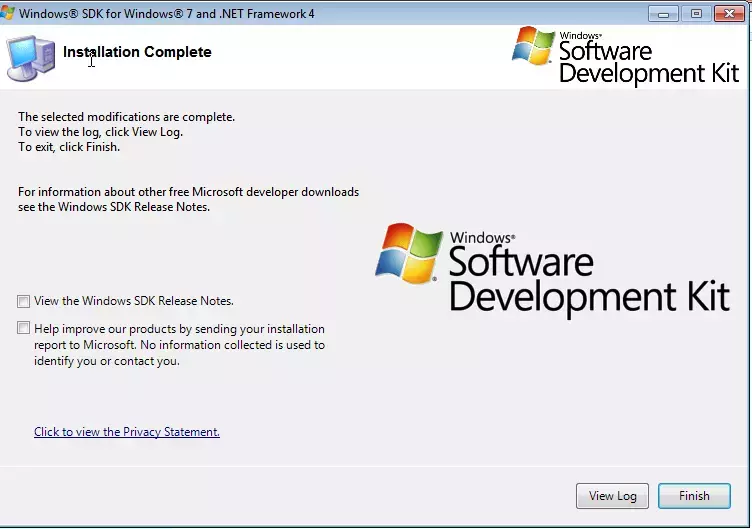Click the Windows flag icon in title bar
This screenshot has height=529, width=752.
[x=7, y=13]
